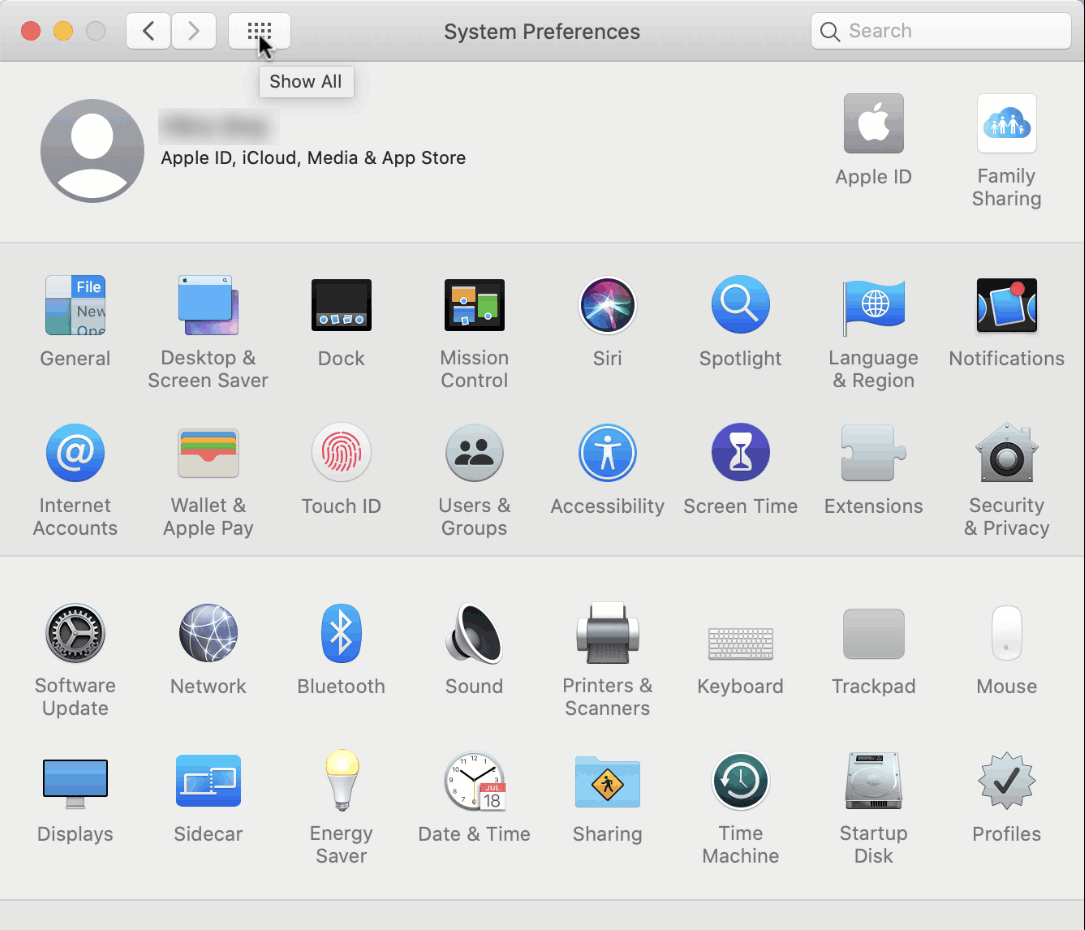Minimize window with the yellow button
1085x930 pixels.
[63, 31]
